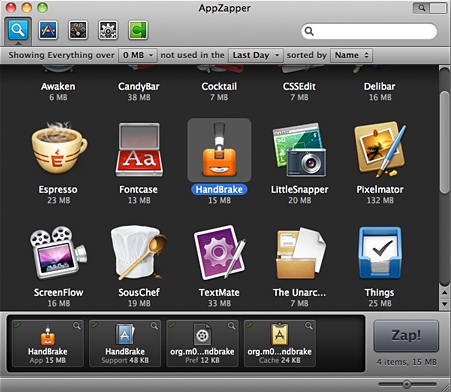Screen dimensions: 451x392
Task: Open the Applications toolbar view
Action: (48, 30)
